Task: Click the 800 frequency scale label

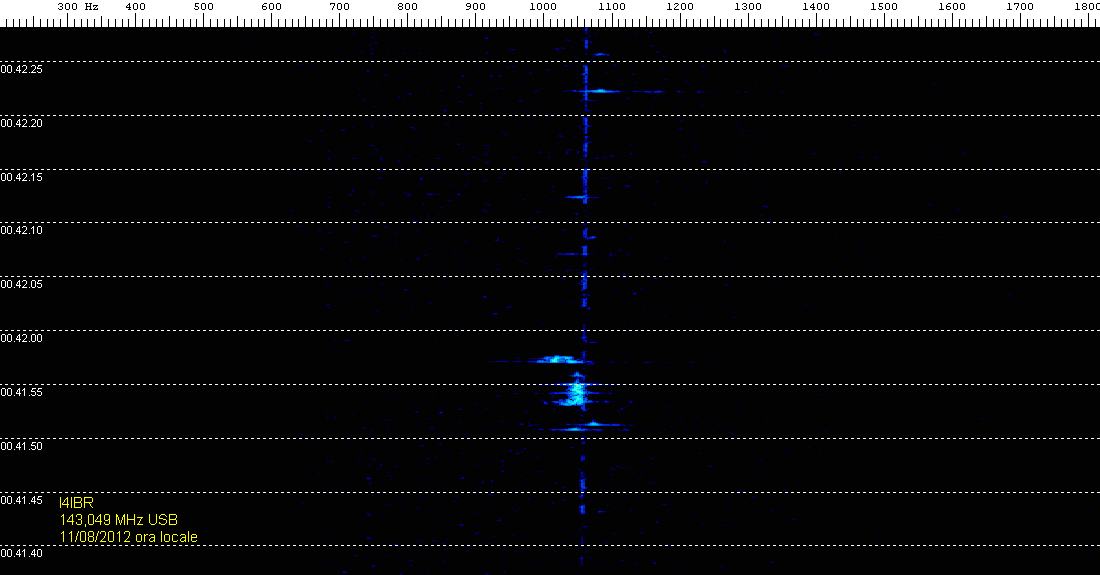Action: click(408, 6)
